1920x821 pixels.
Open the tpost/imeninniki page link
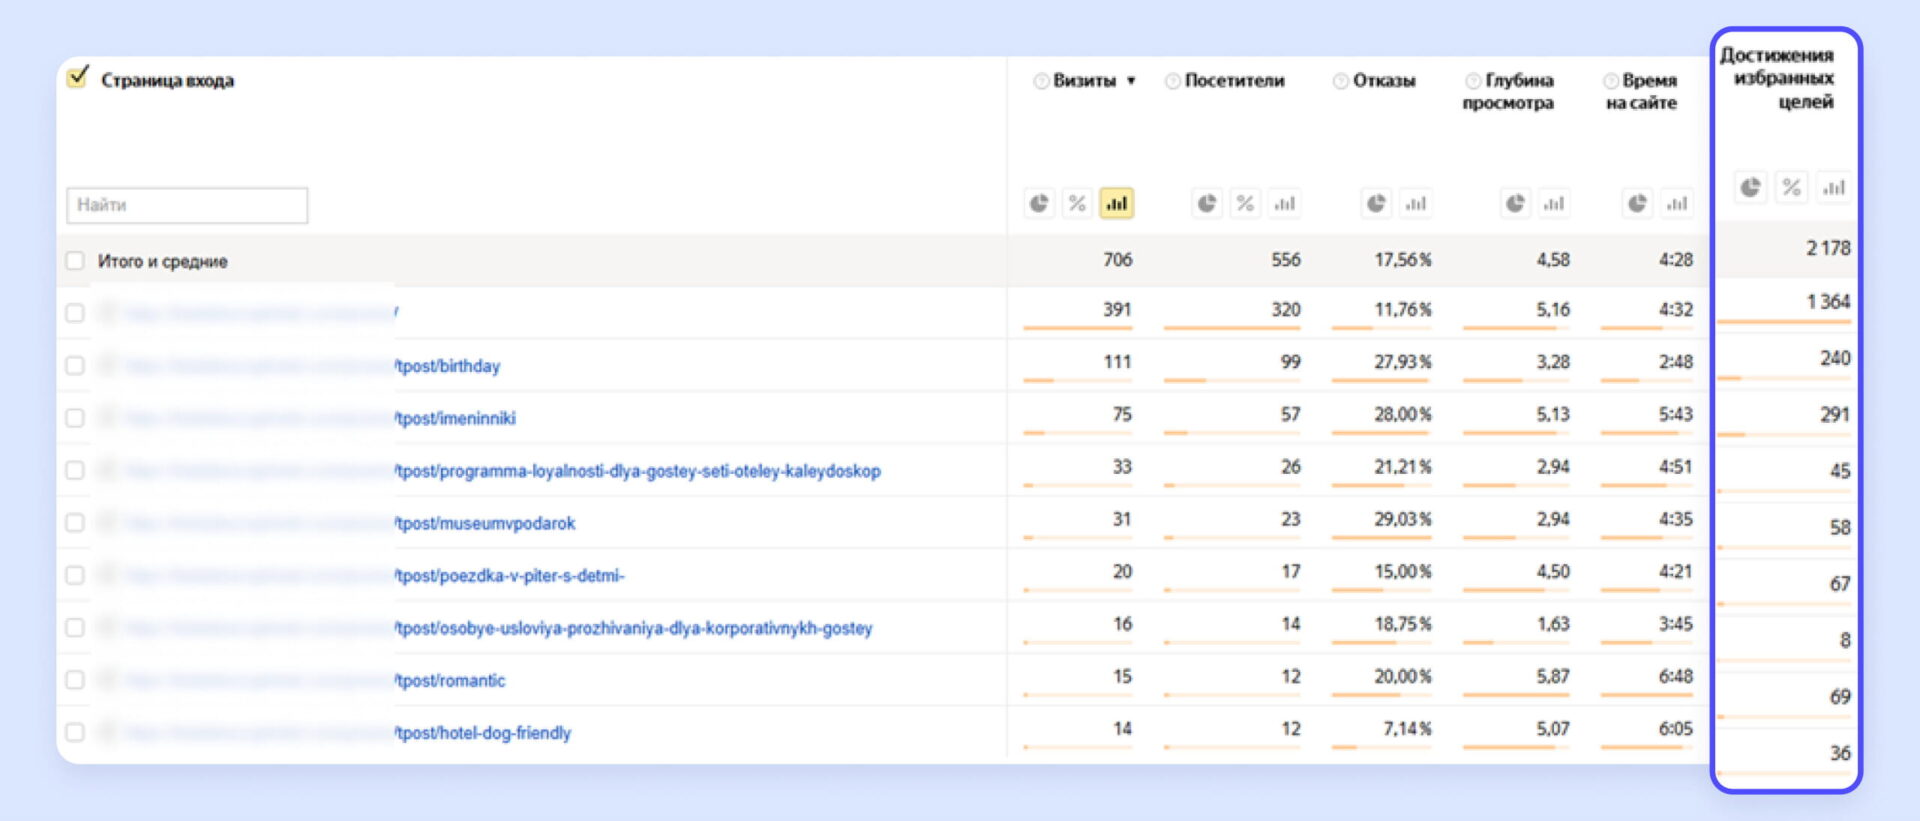click(456, 419)
